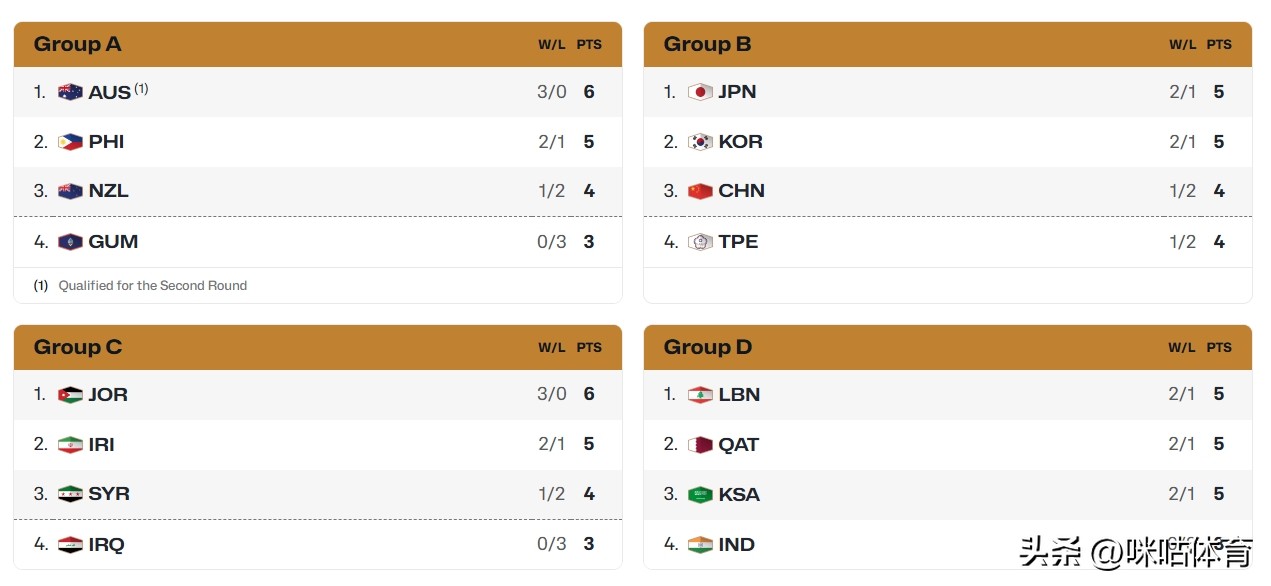Click the Syria flag icon
The image size is (1271, 586).
pos(70,494)
